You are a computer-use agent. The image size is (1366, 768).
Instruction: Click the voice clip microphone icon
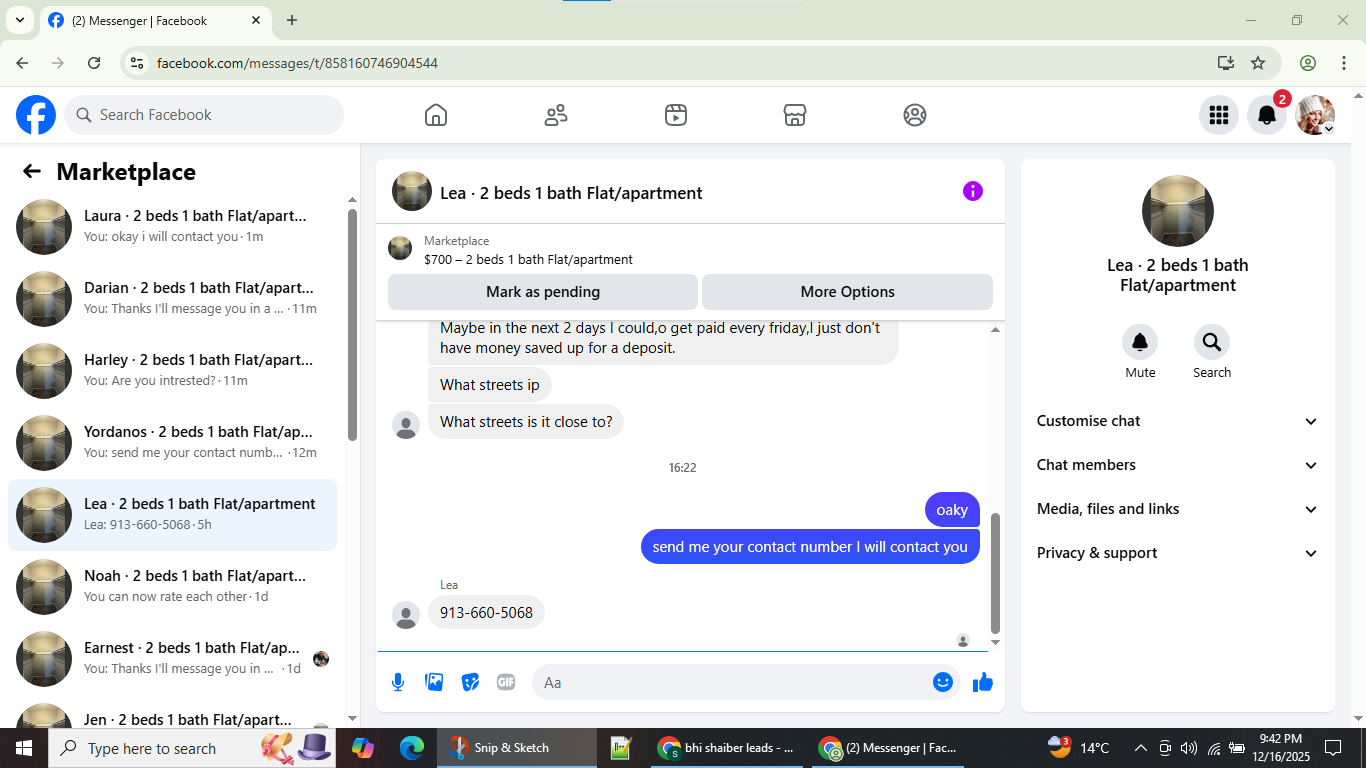pyautogui.click(x=398, y=682)
